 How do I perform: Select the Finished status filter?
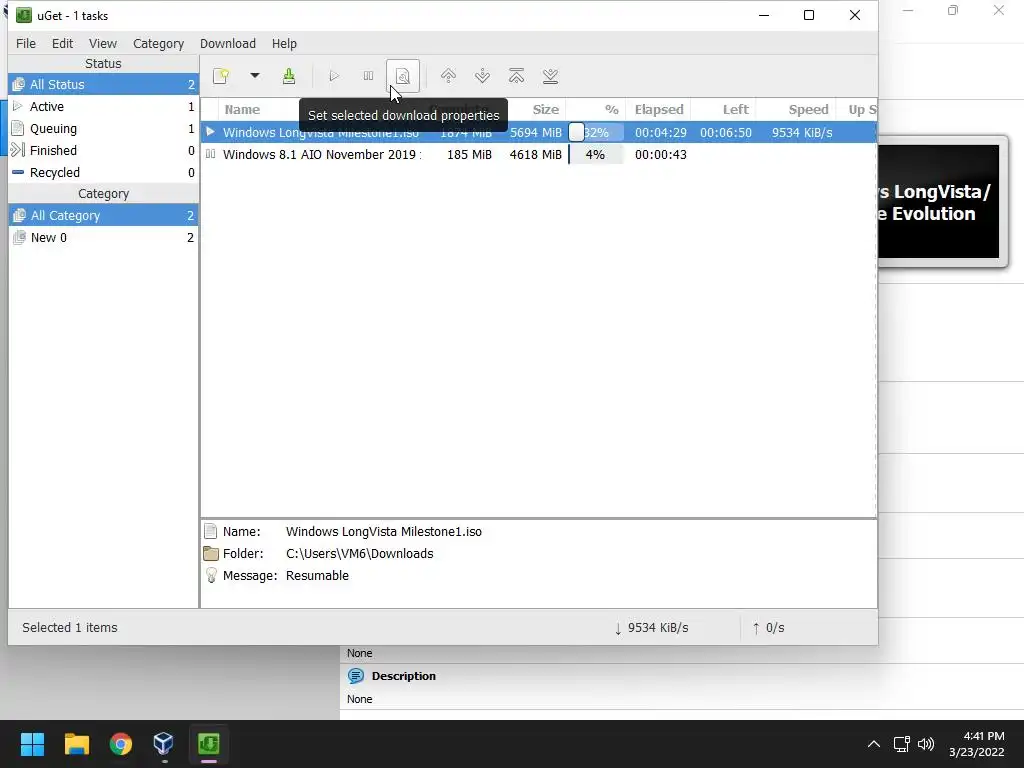[103, 150]
